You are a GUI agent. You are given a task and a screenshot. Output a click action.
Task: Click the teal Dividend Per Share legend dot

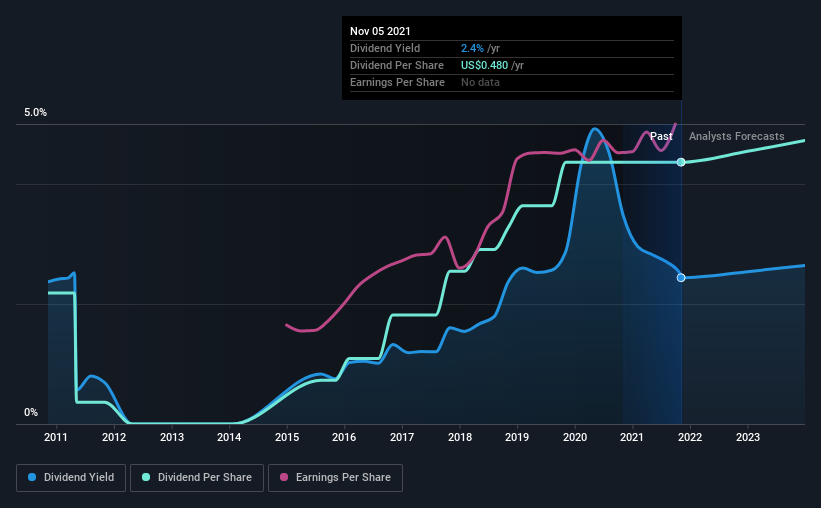coord(146,477)
